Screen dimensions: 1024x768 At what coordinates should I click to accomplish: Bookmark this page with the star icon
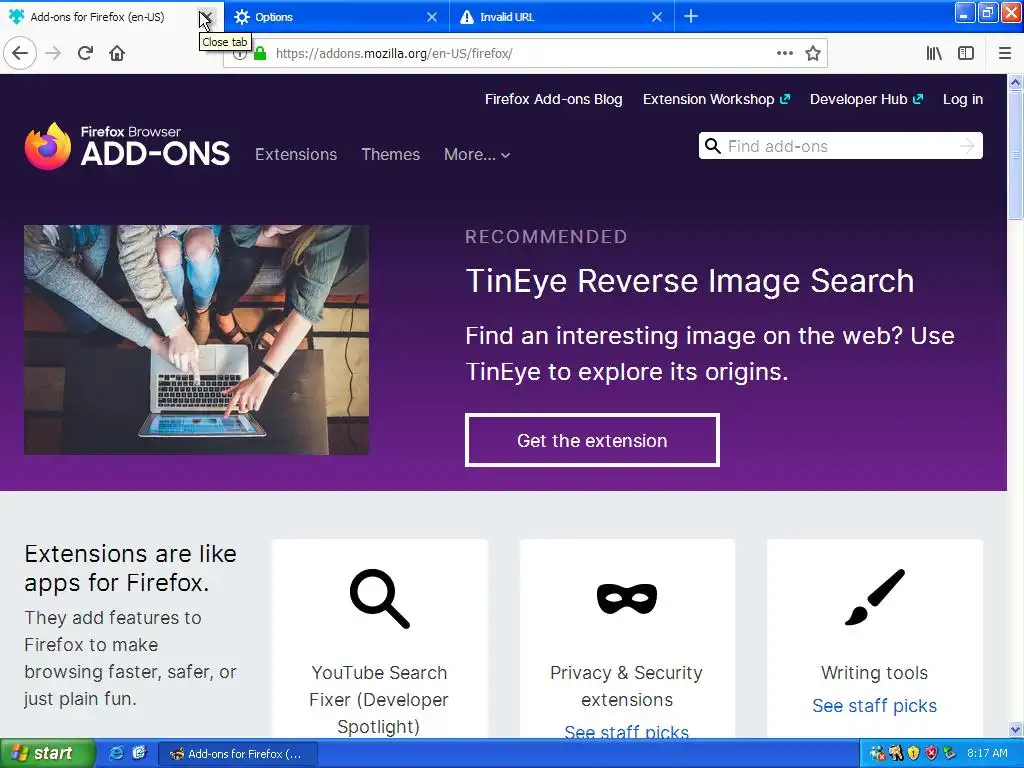812,53
